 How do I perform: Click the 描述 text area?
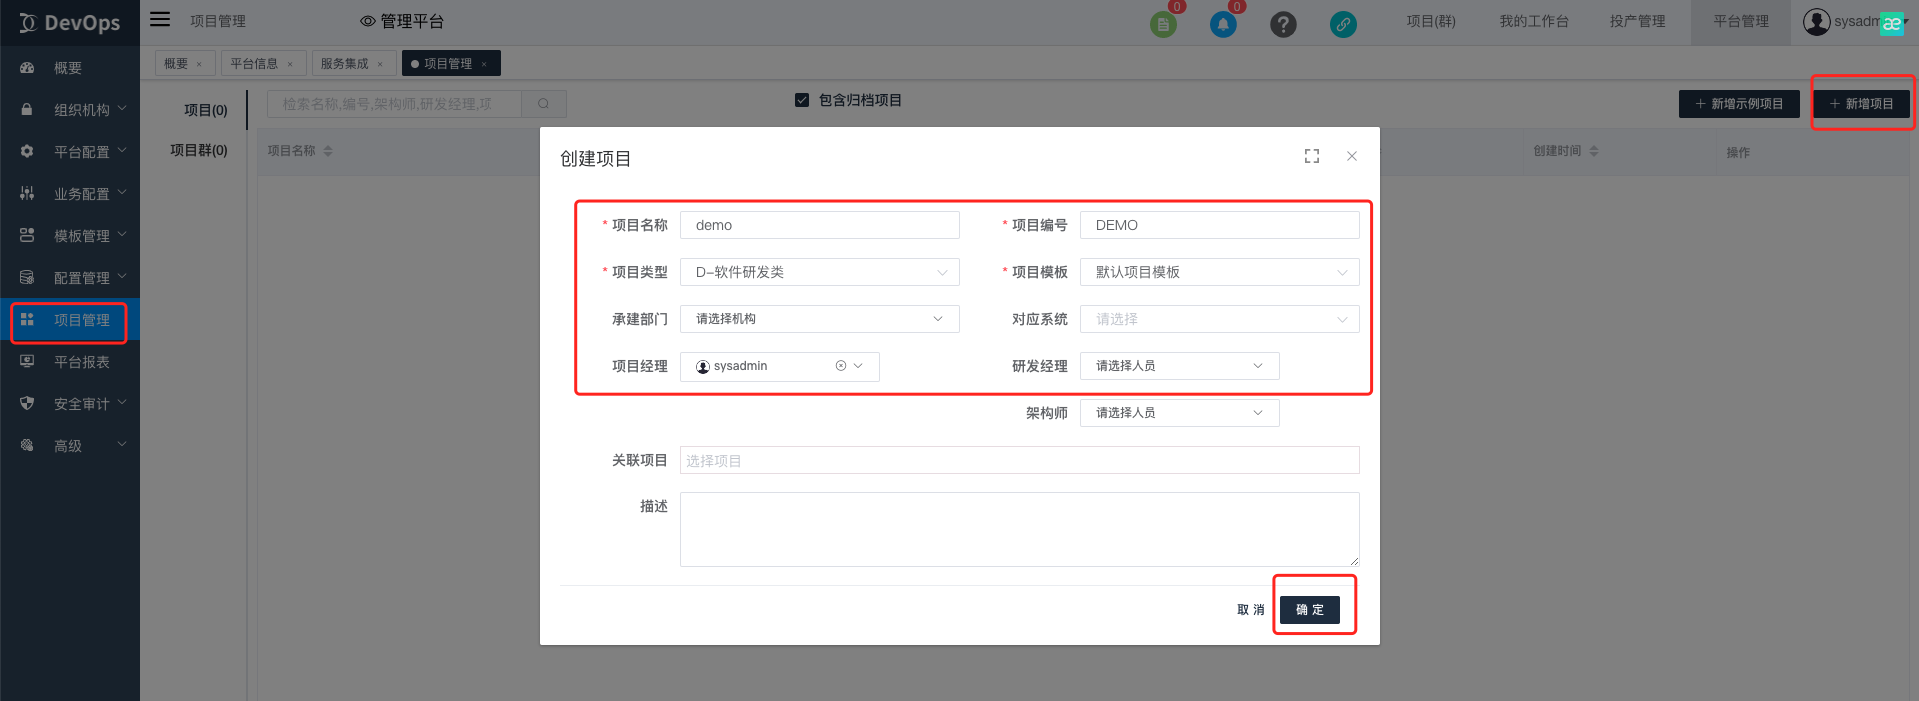click(1019, 529)
